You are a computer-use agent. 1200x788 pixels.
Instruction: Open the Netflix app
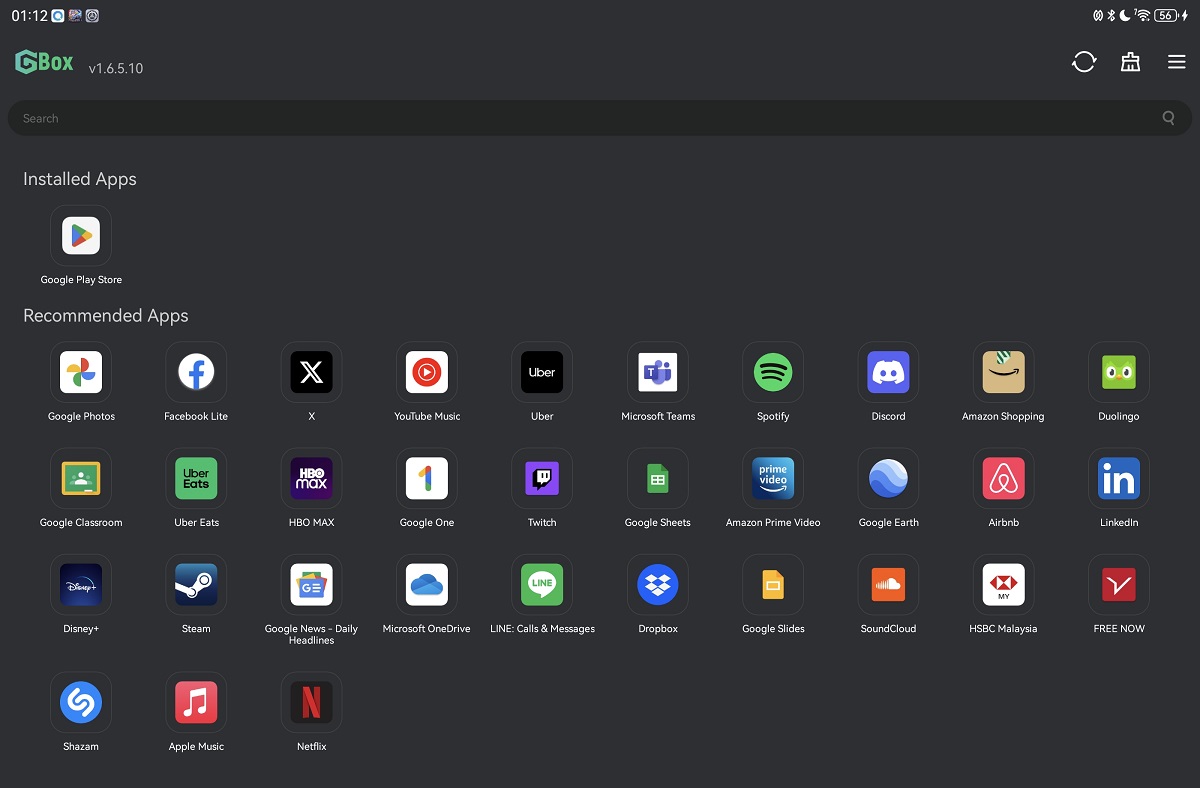312,702
